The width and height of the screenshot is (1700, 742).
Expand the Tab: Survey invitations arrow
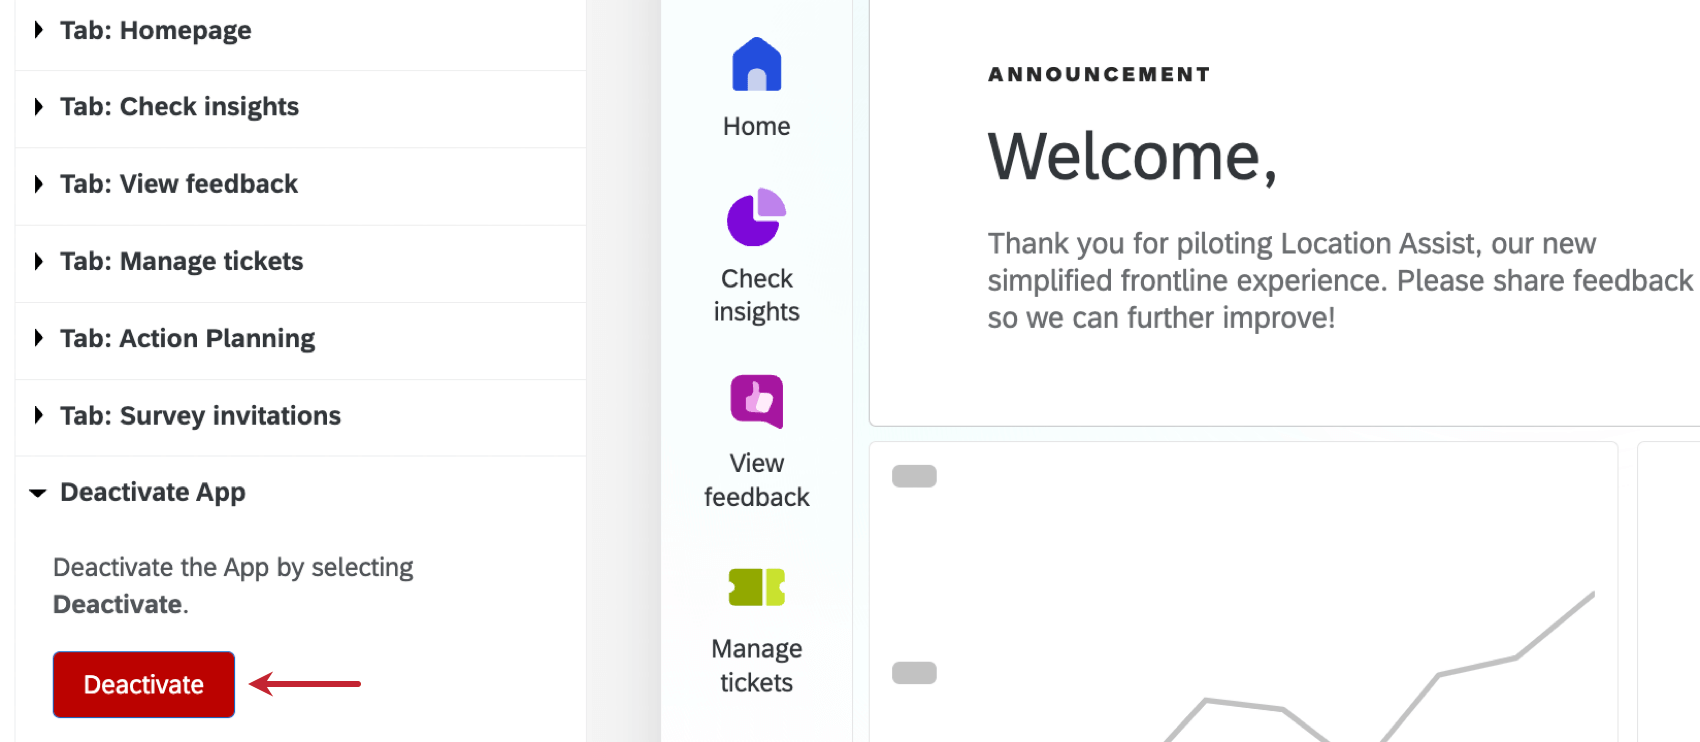coord(38,415)
